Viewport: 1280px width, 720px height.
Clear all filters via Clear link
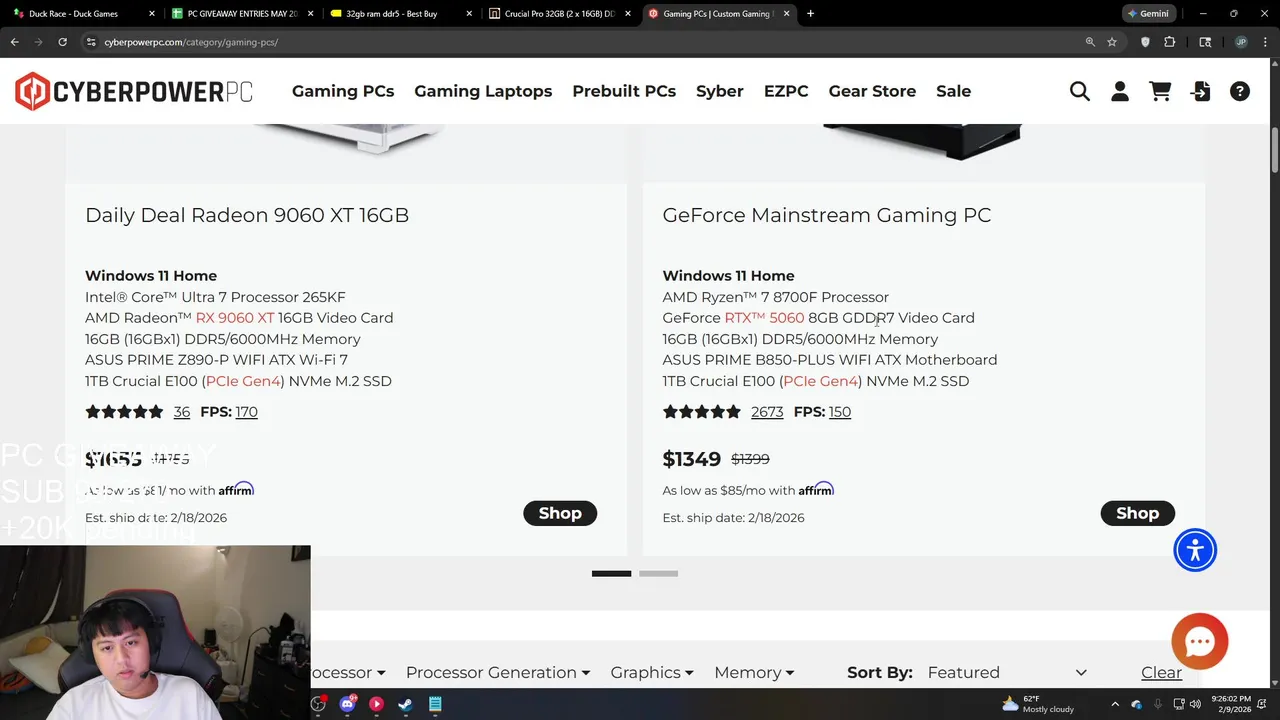coord(1161,673)
